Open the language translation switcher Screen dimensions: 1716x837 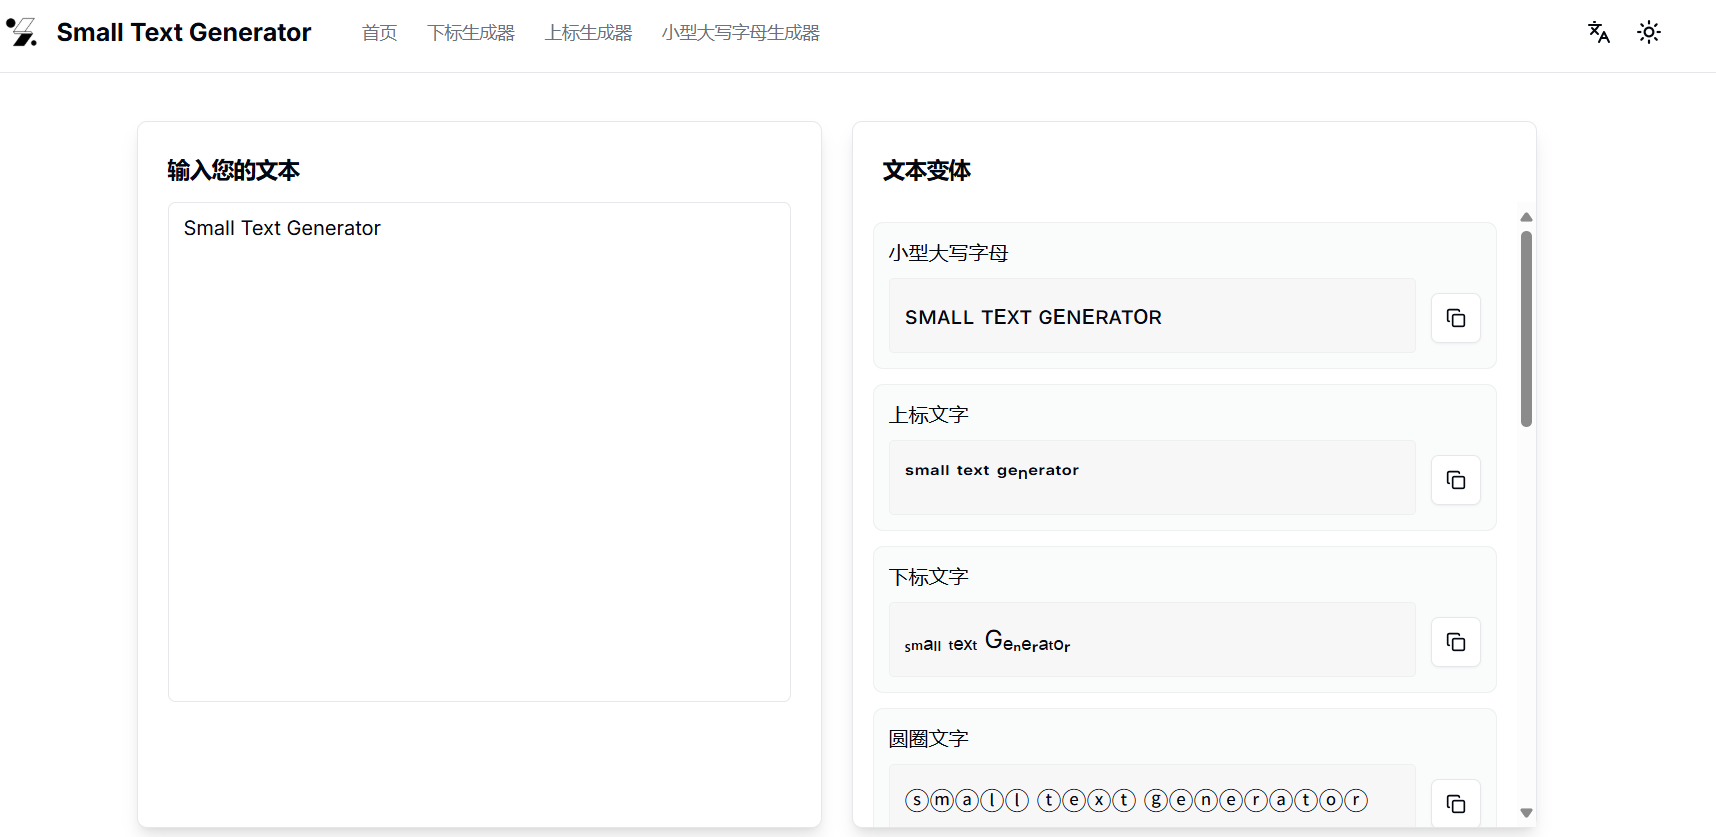tap(1598, 32)
